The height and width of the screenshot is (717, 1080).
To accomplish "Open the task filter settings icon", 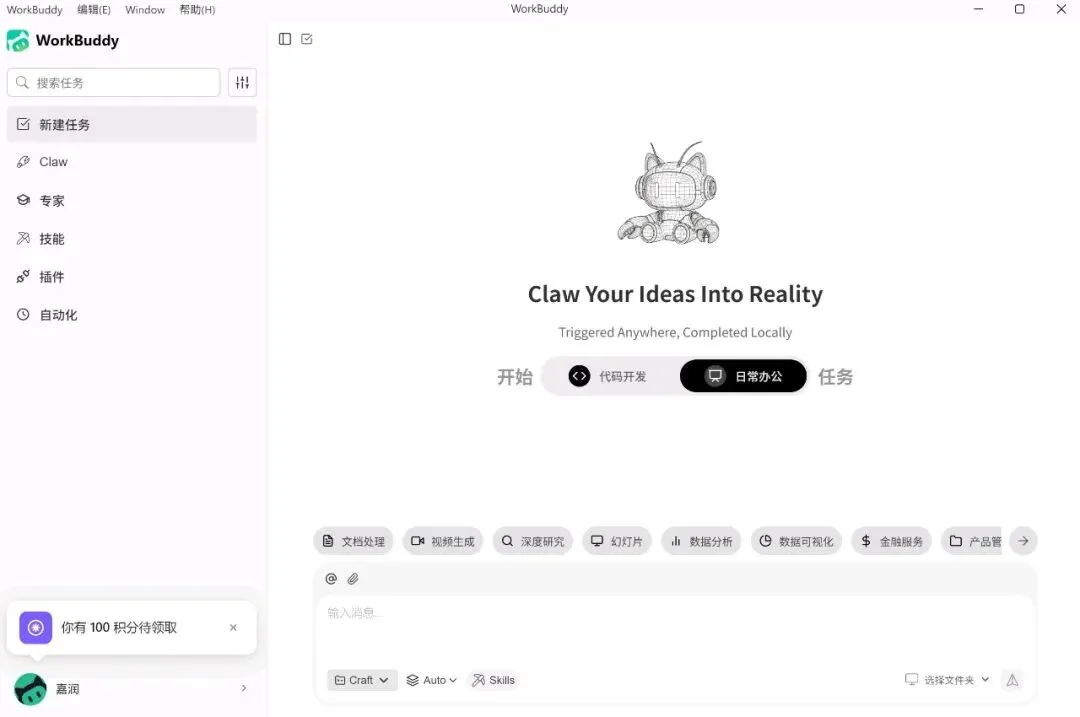I will tap(242, 83).
